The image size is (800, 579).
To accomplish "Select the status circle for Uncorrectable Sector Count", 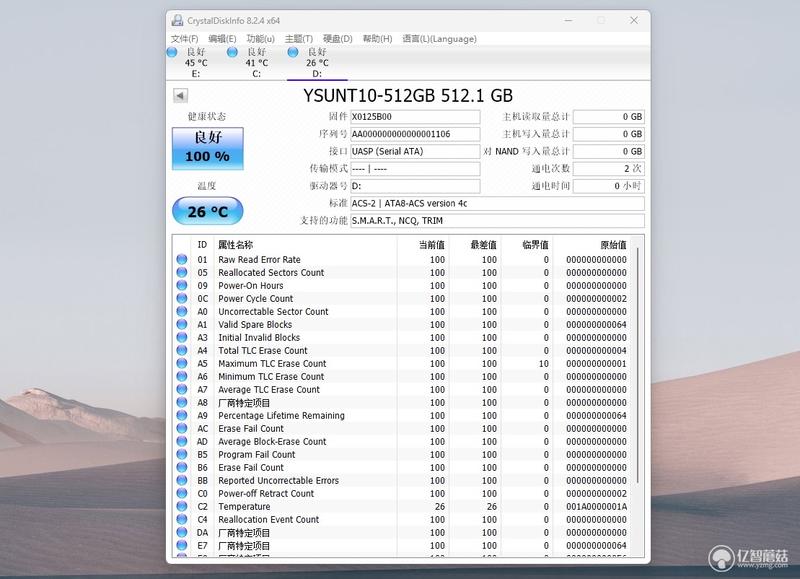I will point(182,311).
